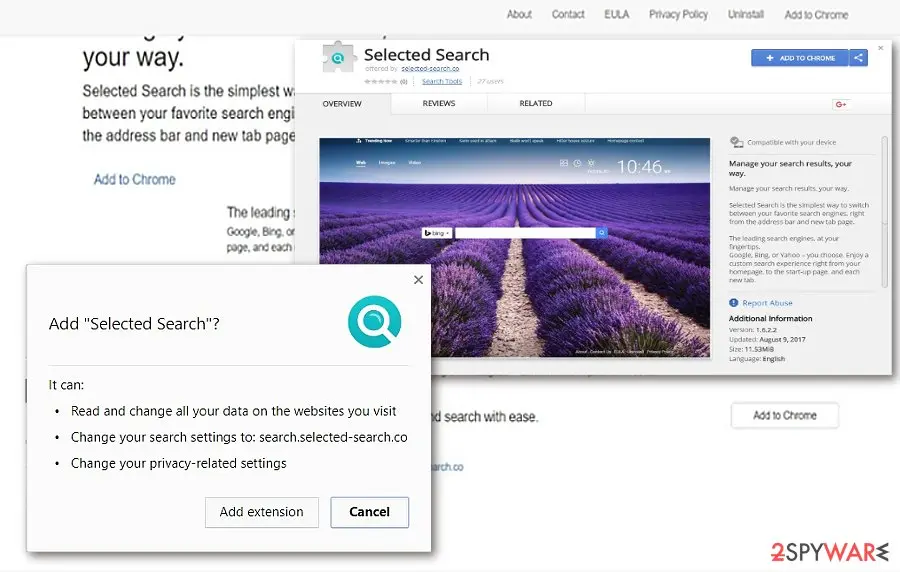Switch to the Related tab
This screenshot has height=572, width=900.
536,103
